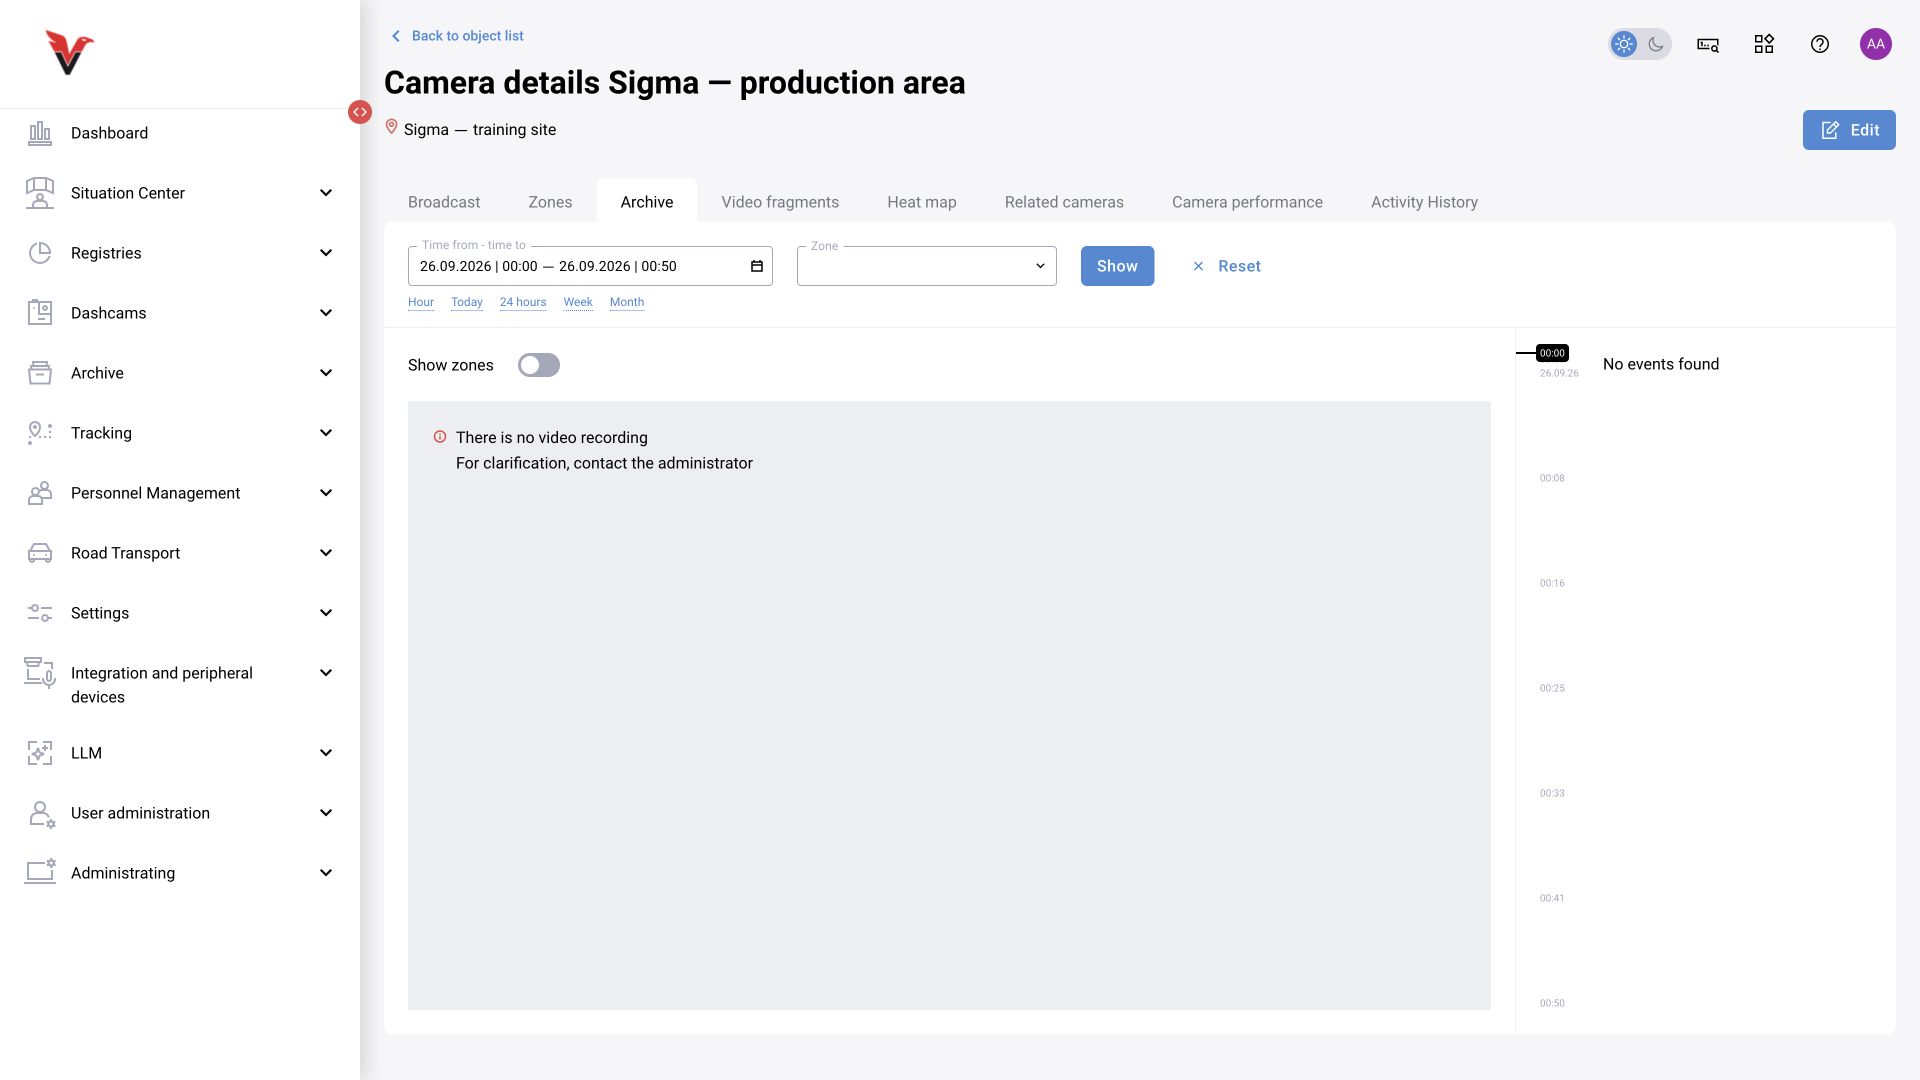Click the Personnel Management people icon
Image resolution: width=1920 pixels, height=1080 pixels.
point(40,493)
